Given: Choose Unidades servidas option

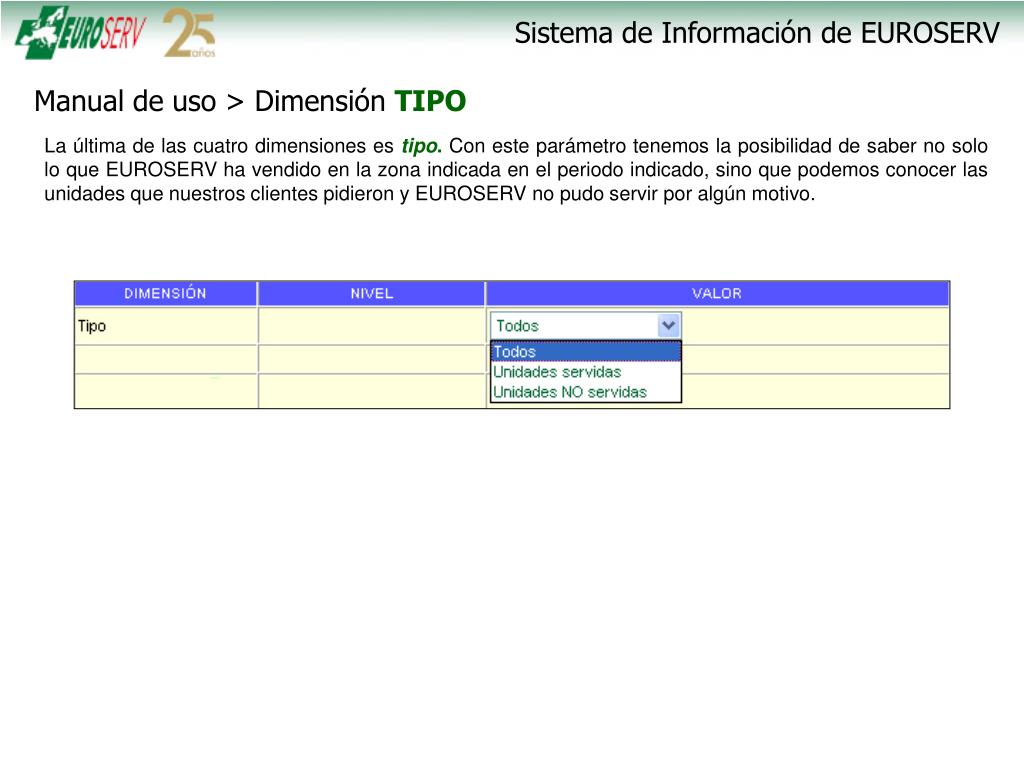Looking at the screenshot, I should pos(586,372).
